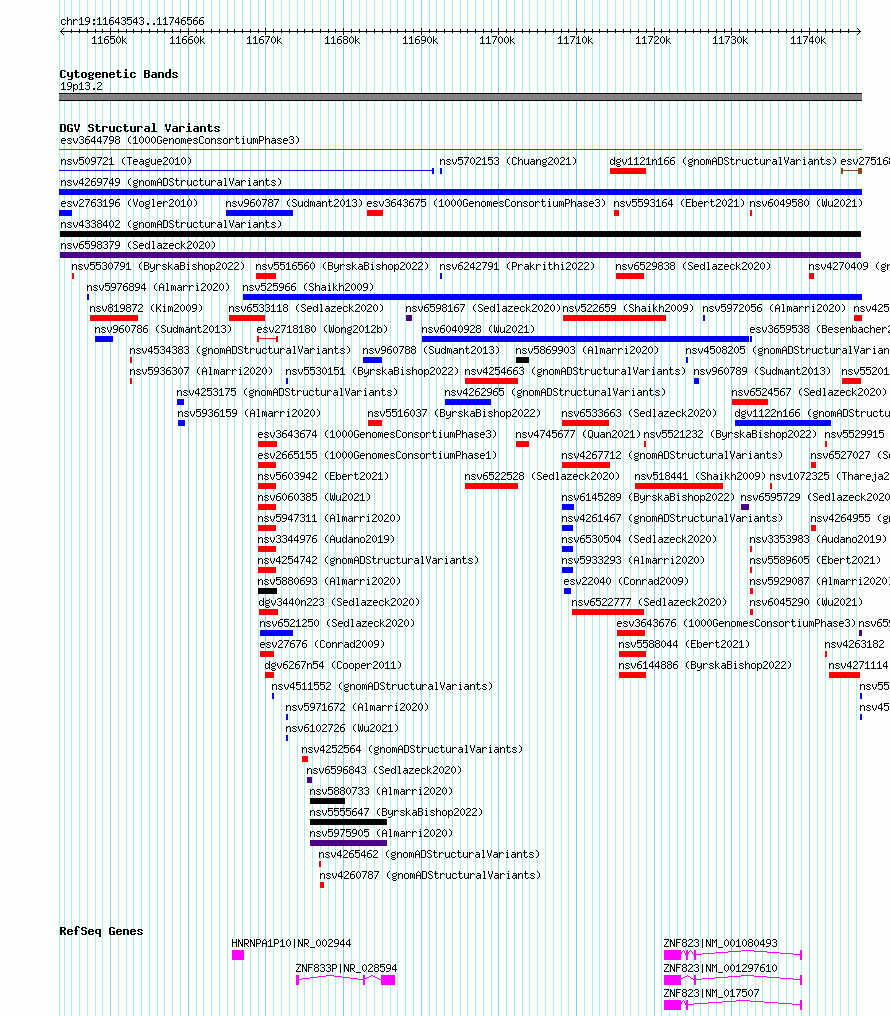890x1016 pixels.
Task: Click esv2665155 1000Genomes Phase1 label
Action: pyautogui.click(x=378, y=455)
